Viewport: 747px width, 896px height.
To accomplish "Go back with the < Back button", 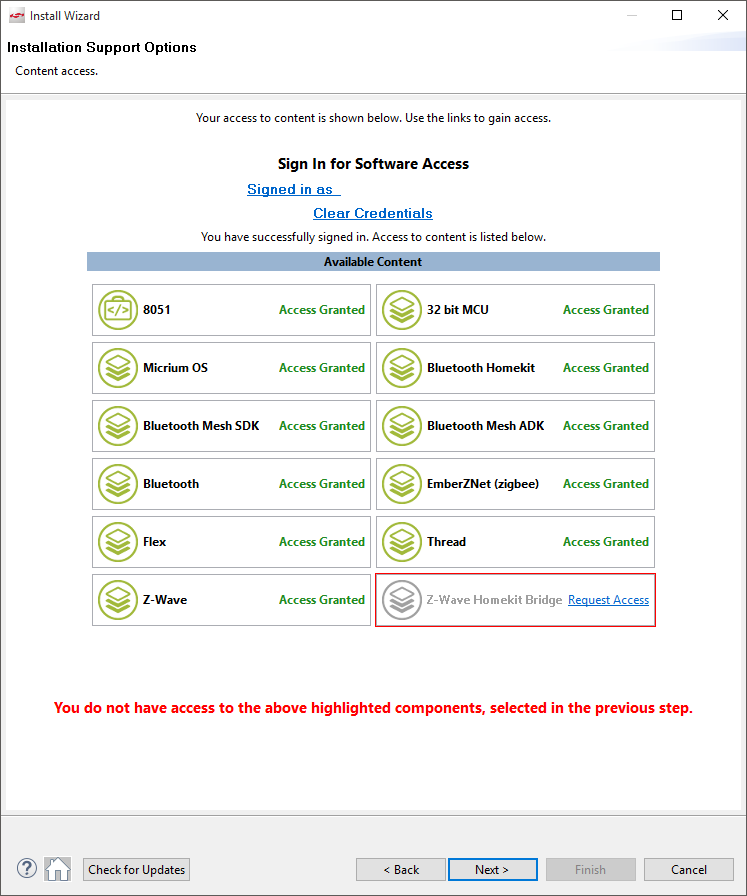I will click(401, 870).
